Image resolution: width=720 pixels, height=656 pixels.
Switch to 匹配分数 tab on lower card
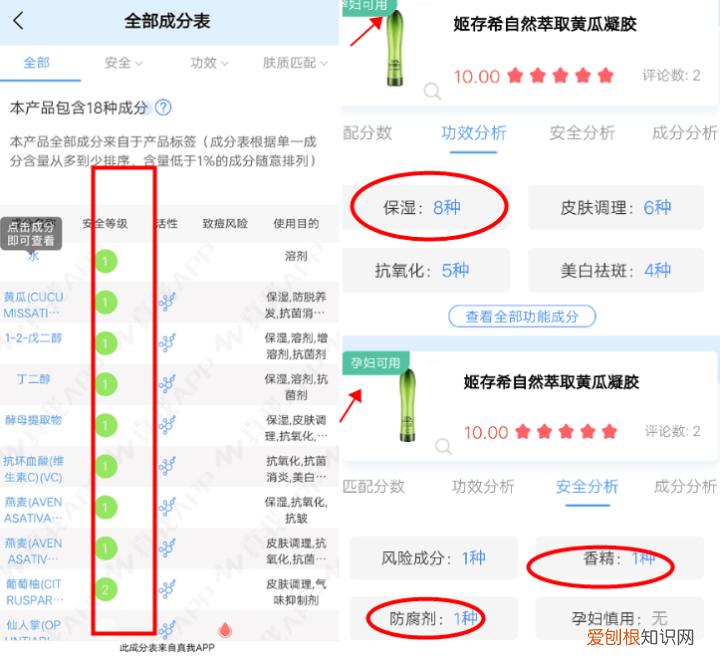click(373, 486)
